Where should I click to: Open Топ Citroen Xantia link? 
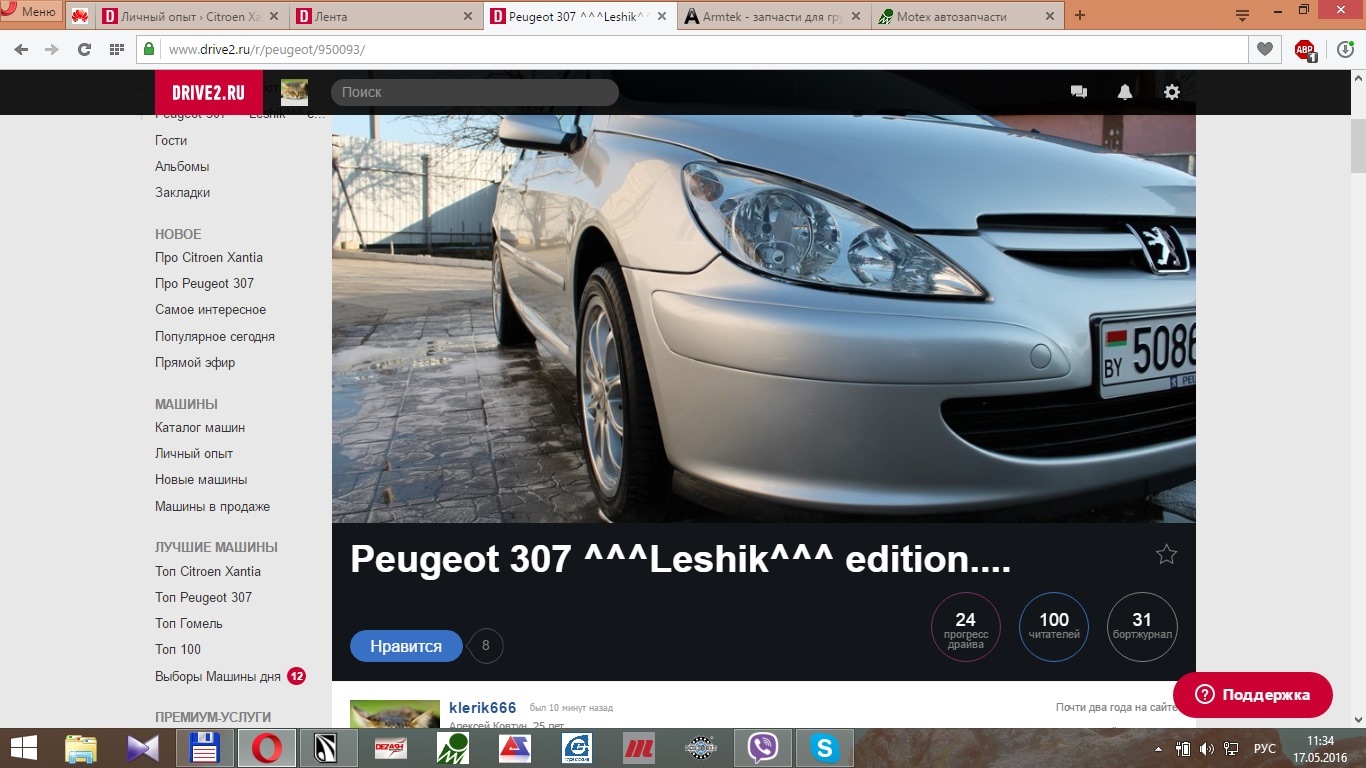click(x=208, y=571)
